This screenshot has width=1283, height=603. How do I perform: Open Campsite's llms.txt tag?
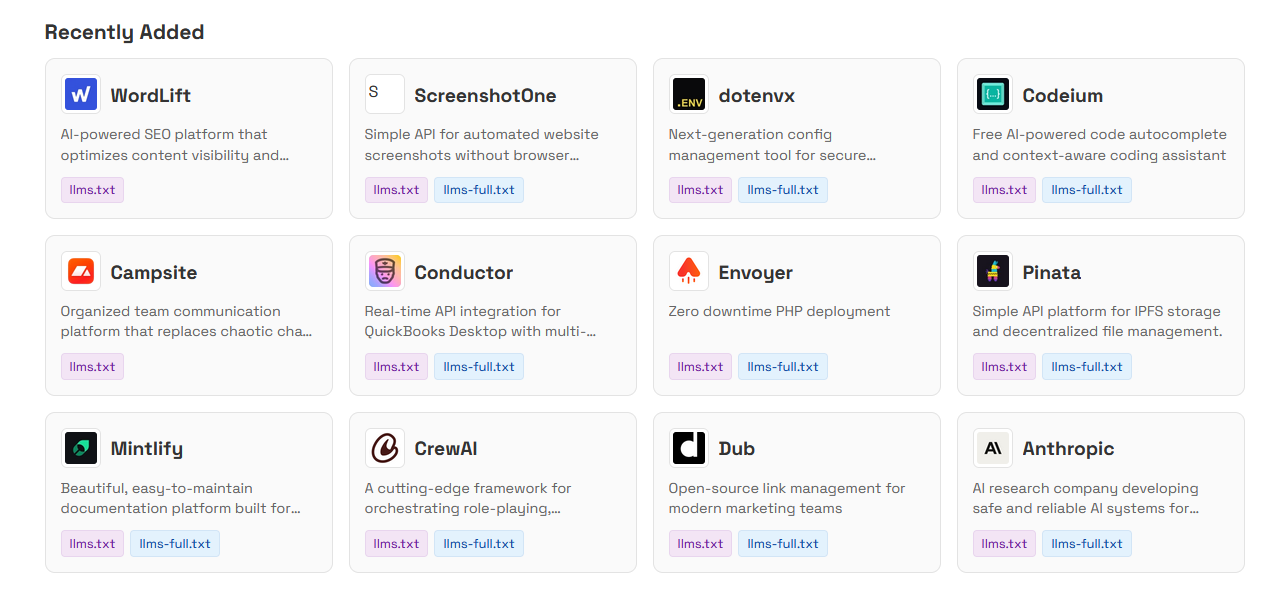coord(92,367)
